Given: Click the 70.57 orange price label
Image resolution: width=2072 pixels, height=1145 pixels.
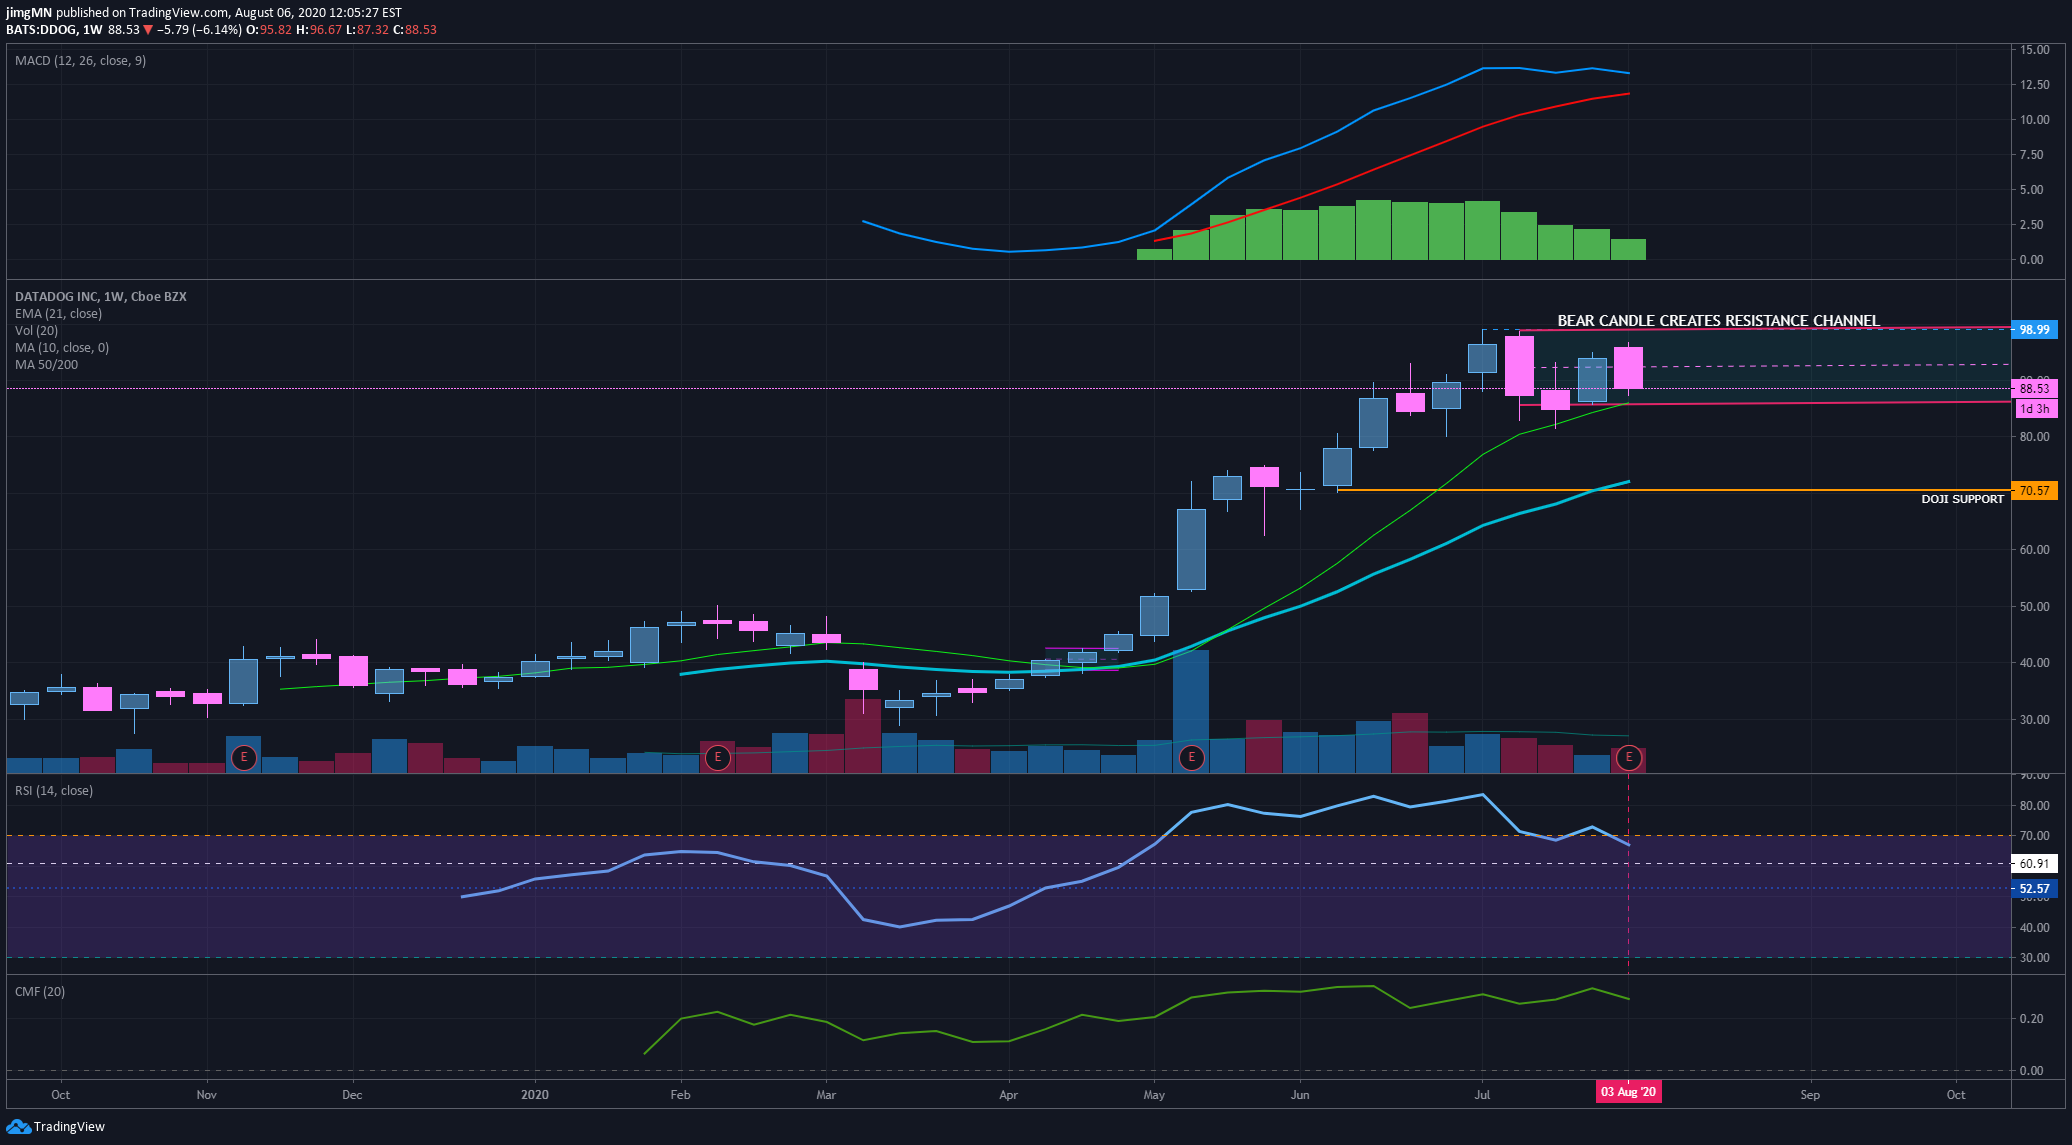Looking at the screenshot, I should pos(2034,491).
